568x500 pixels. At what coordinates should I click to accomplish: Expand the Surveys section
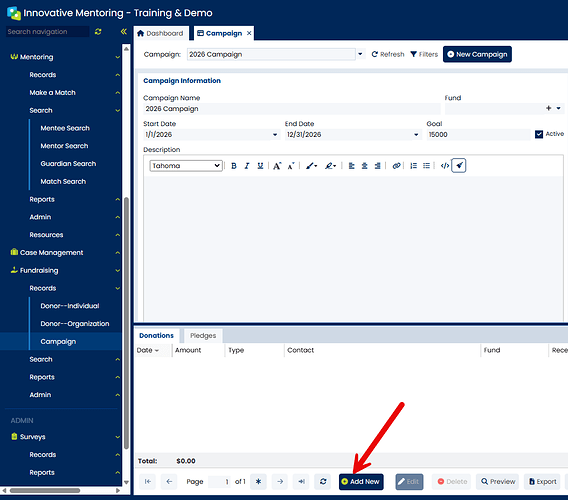(117, 437)
